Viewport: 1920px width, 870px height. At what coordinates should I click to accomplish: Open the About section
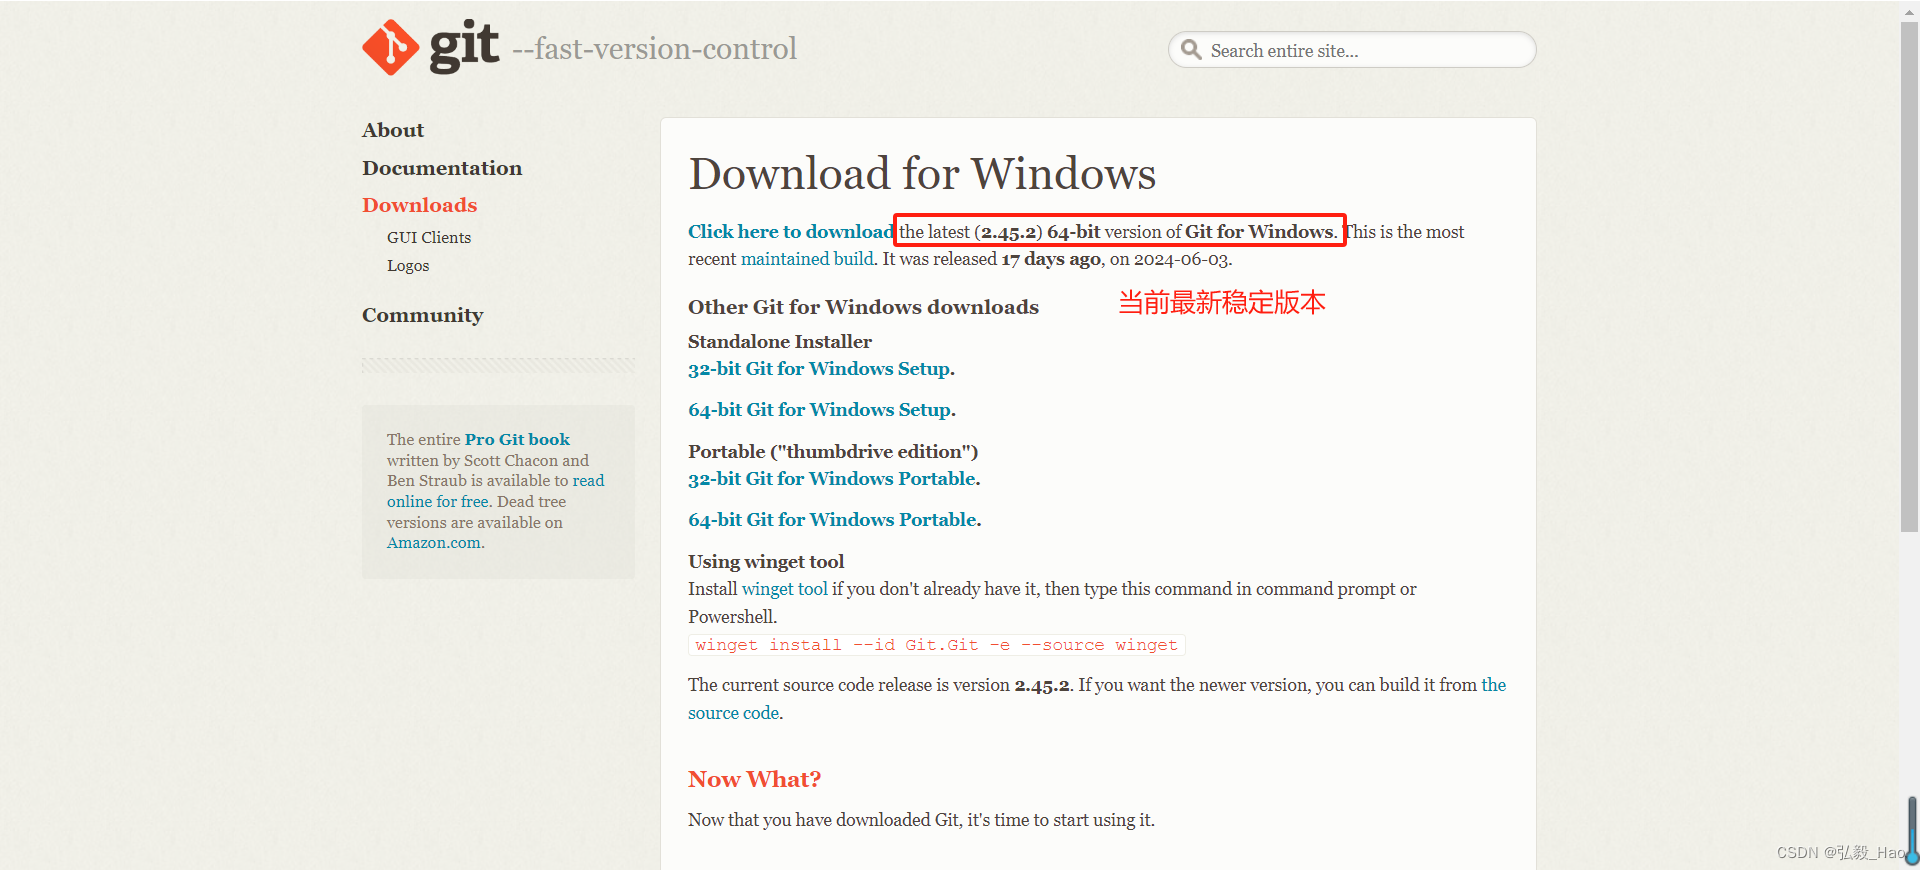point(393,130)
